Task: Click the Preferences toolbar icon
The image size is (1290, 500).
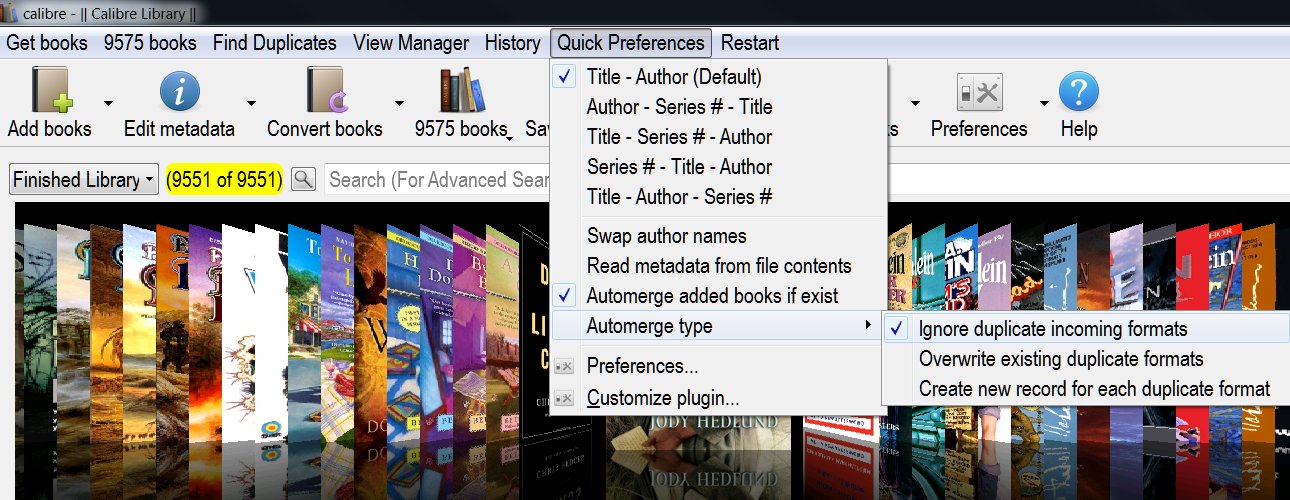Action: 979,93
